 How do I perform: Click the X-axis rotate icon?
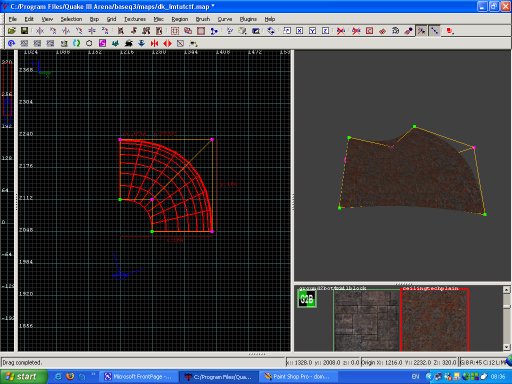[53, 31]
